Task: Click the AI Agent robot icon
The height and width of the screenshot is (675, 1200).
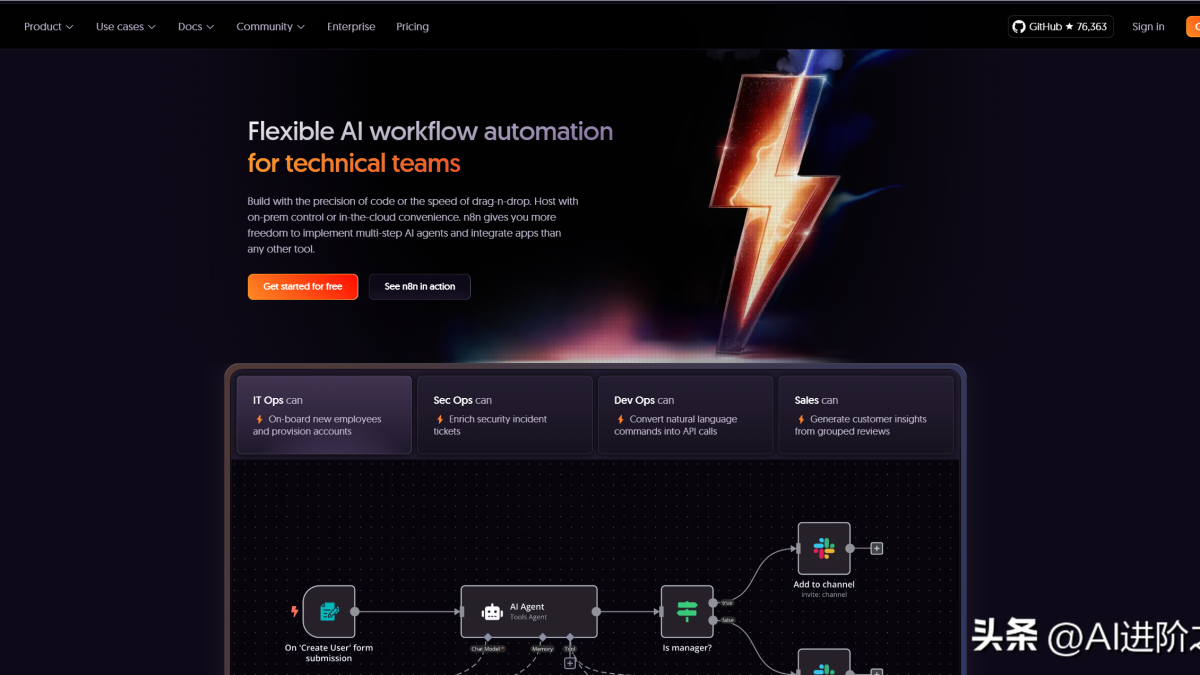Action: click(491, 612)
